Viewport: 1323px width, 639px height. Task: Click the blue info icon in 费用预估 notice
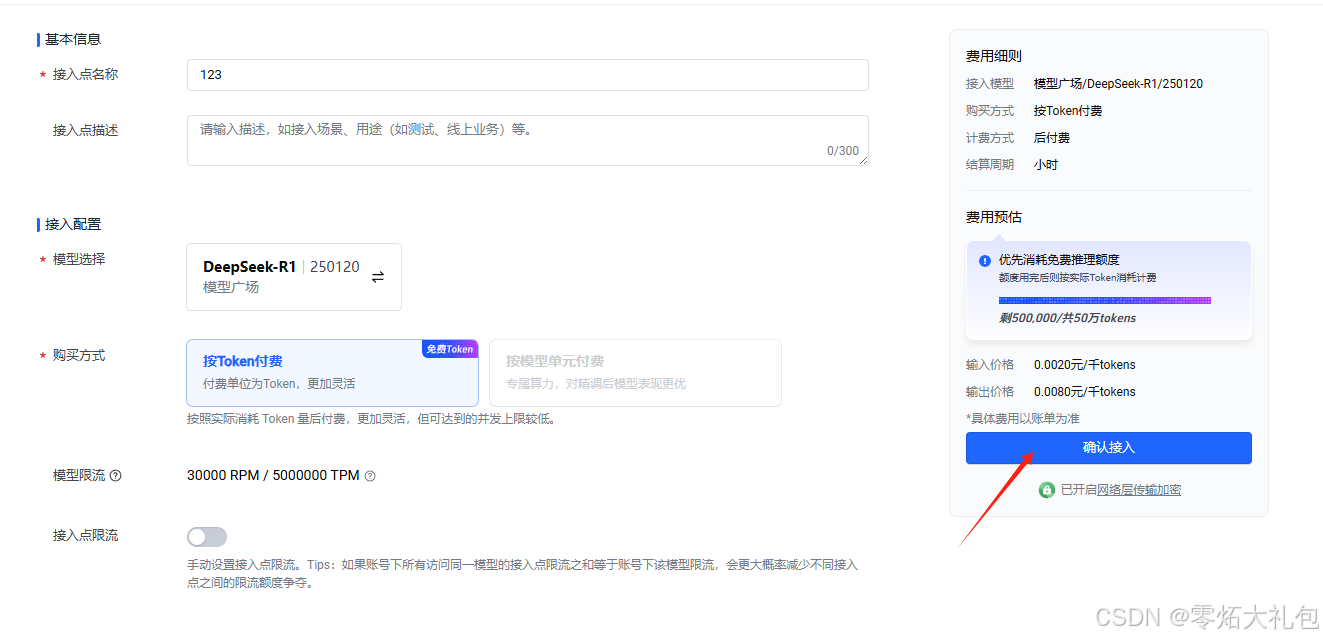point(985,260)
